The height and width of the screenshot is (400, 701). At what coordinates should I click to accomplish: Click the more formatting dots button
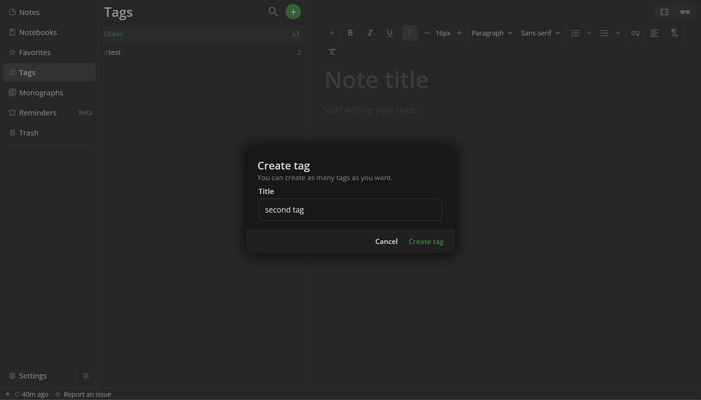click(x=409, y=33)
